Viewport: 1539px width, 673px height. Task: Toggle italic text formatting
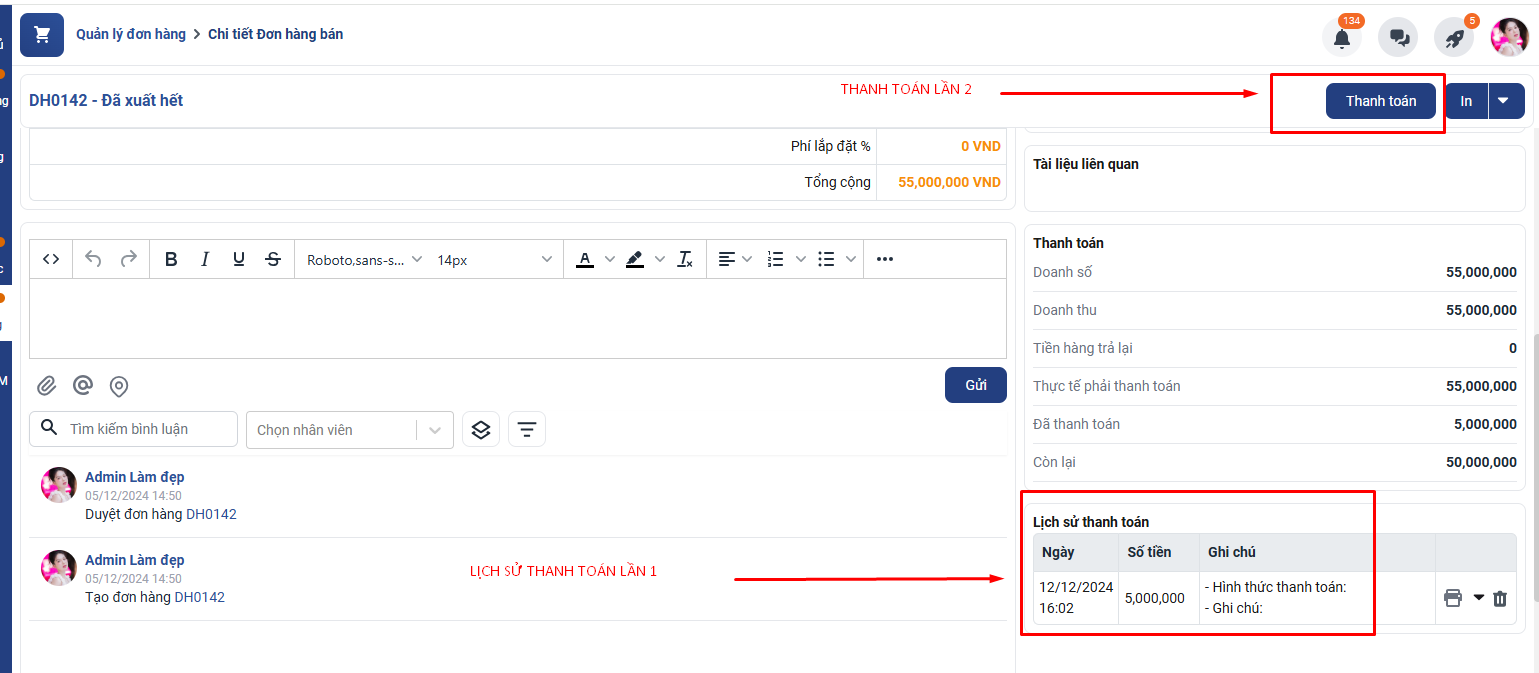(205, 259)
